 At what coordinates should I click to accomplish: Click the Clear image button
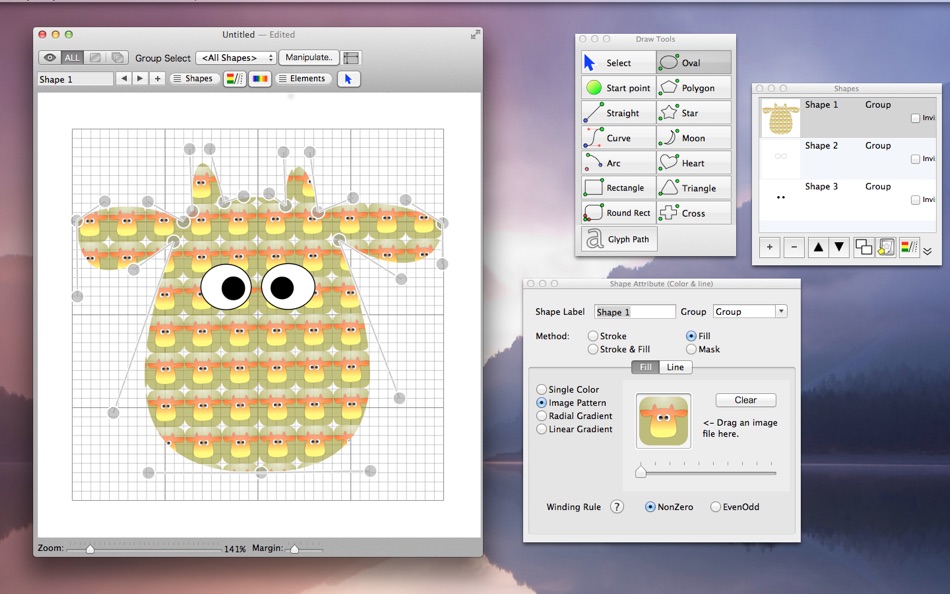746,400
